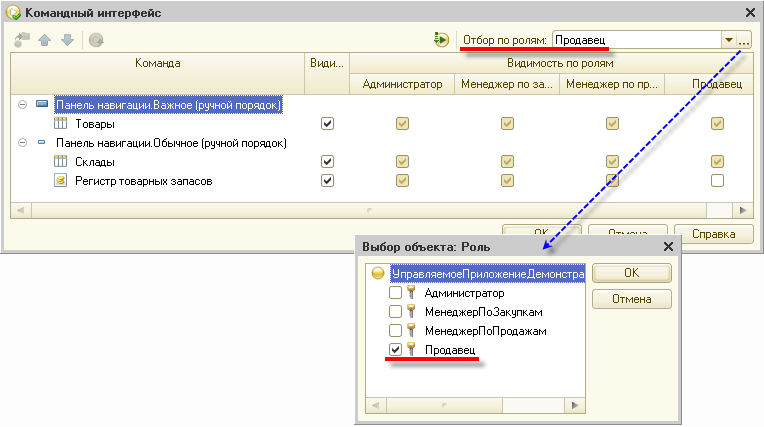This screenshot has width=764, height=427.
Task: Toggle general visibility checkbox for Товары
Action: (327, 123)
